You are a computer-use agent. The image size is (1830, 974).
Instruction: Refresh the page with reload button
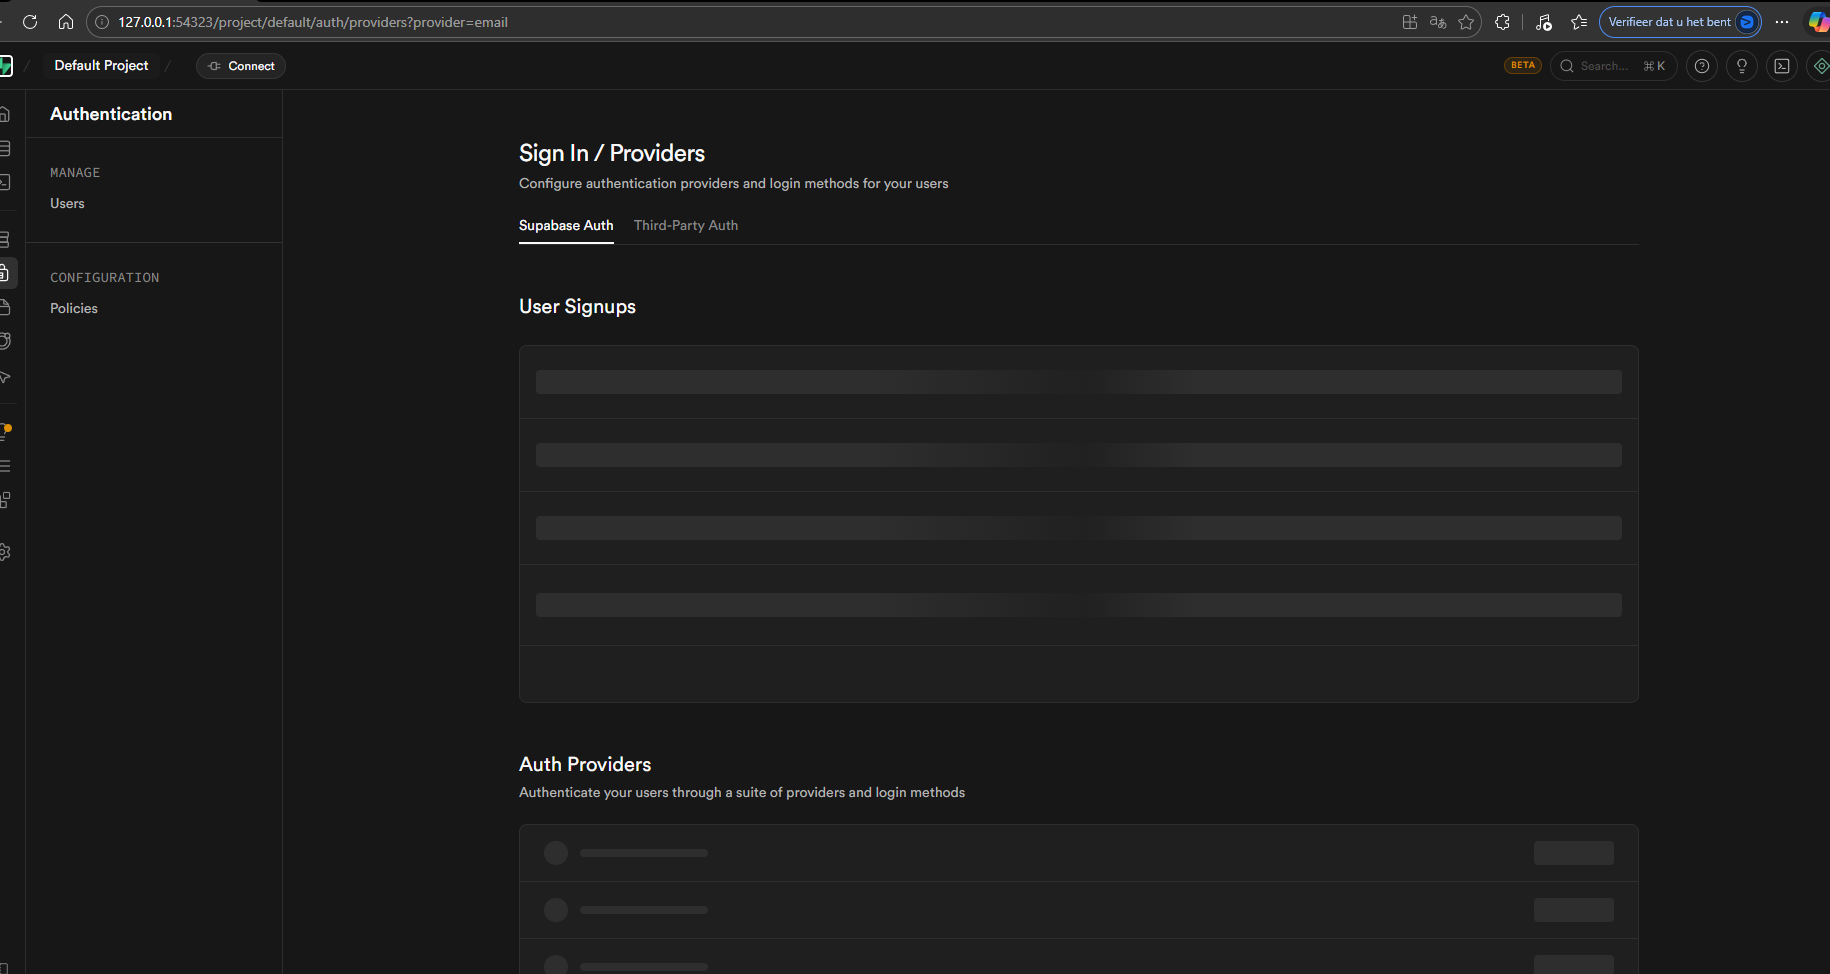(x=30, y=22)
